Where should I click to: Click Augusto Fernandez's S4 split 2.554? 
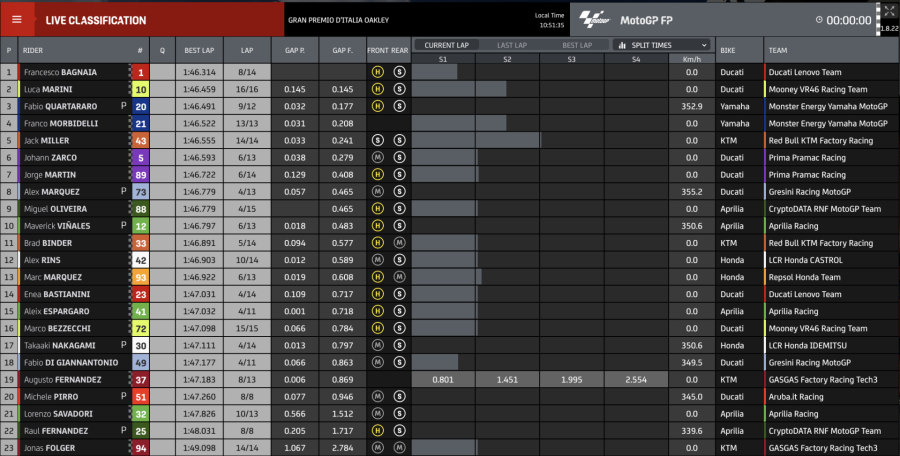pyautogui.click(x=636, y=380)
